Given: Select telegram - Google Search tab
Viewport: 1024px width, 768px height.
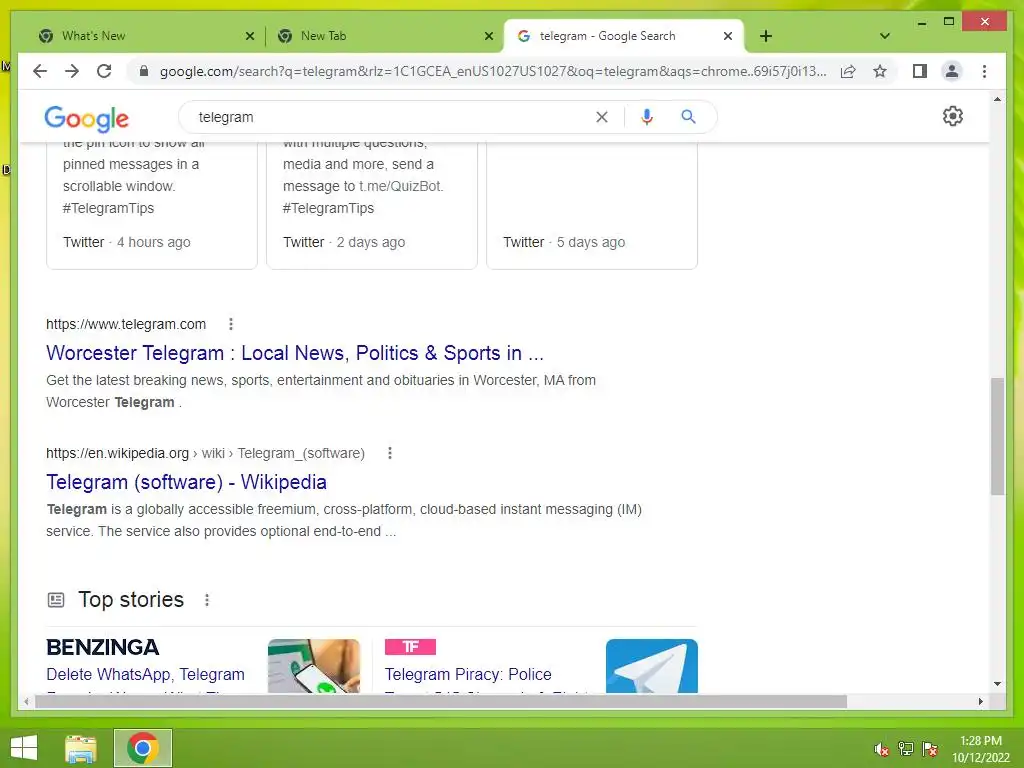Looking at the screenshot, I should pos(607,36).
